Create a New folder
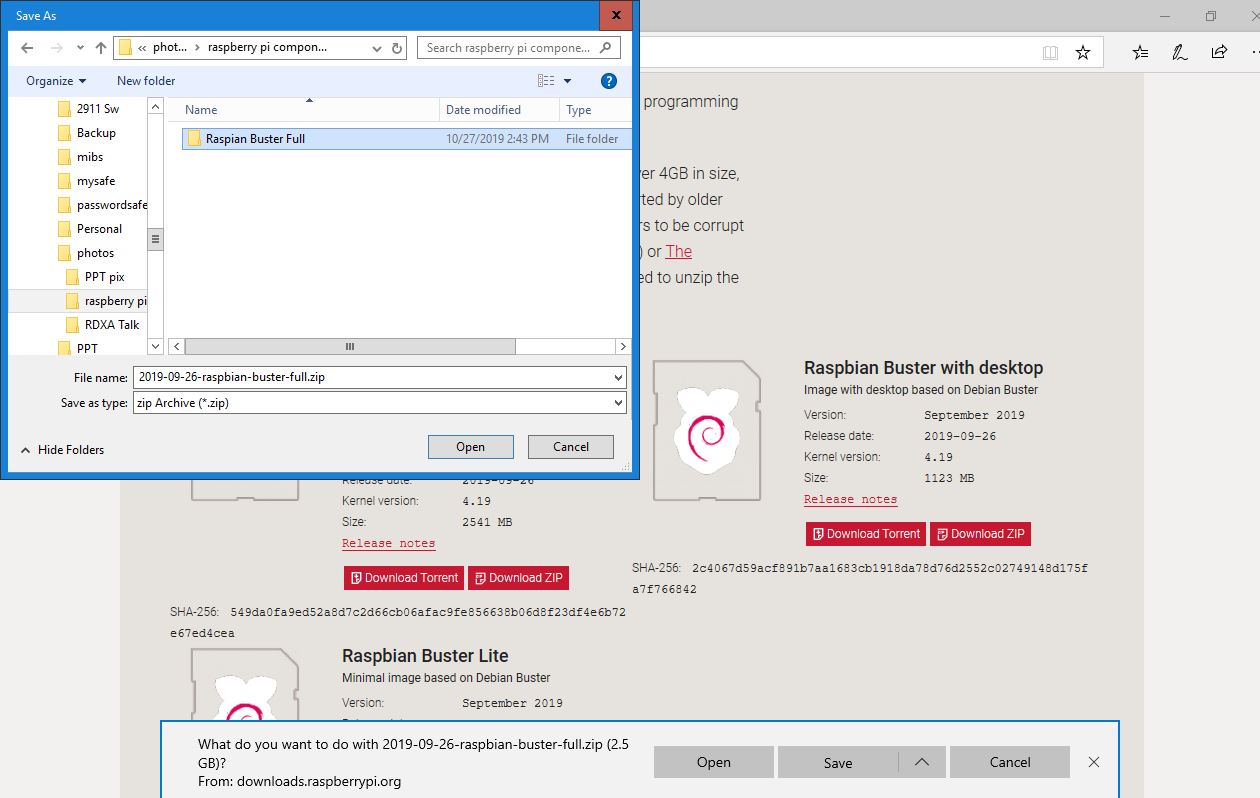The height and width of the screenshot is (798, 1260). tap(146, 81)
